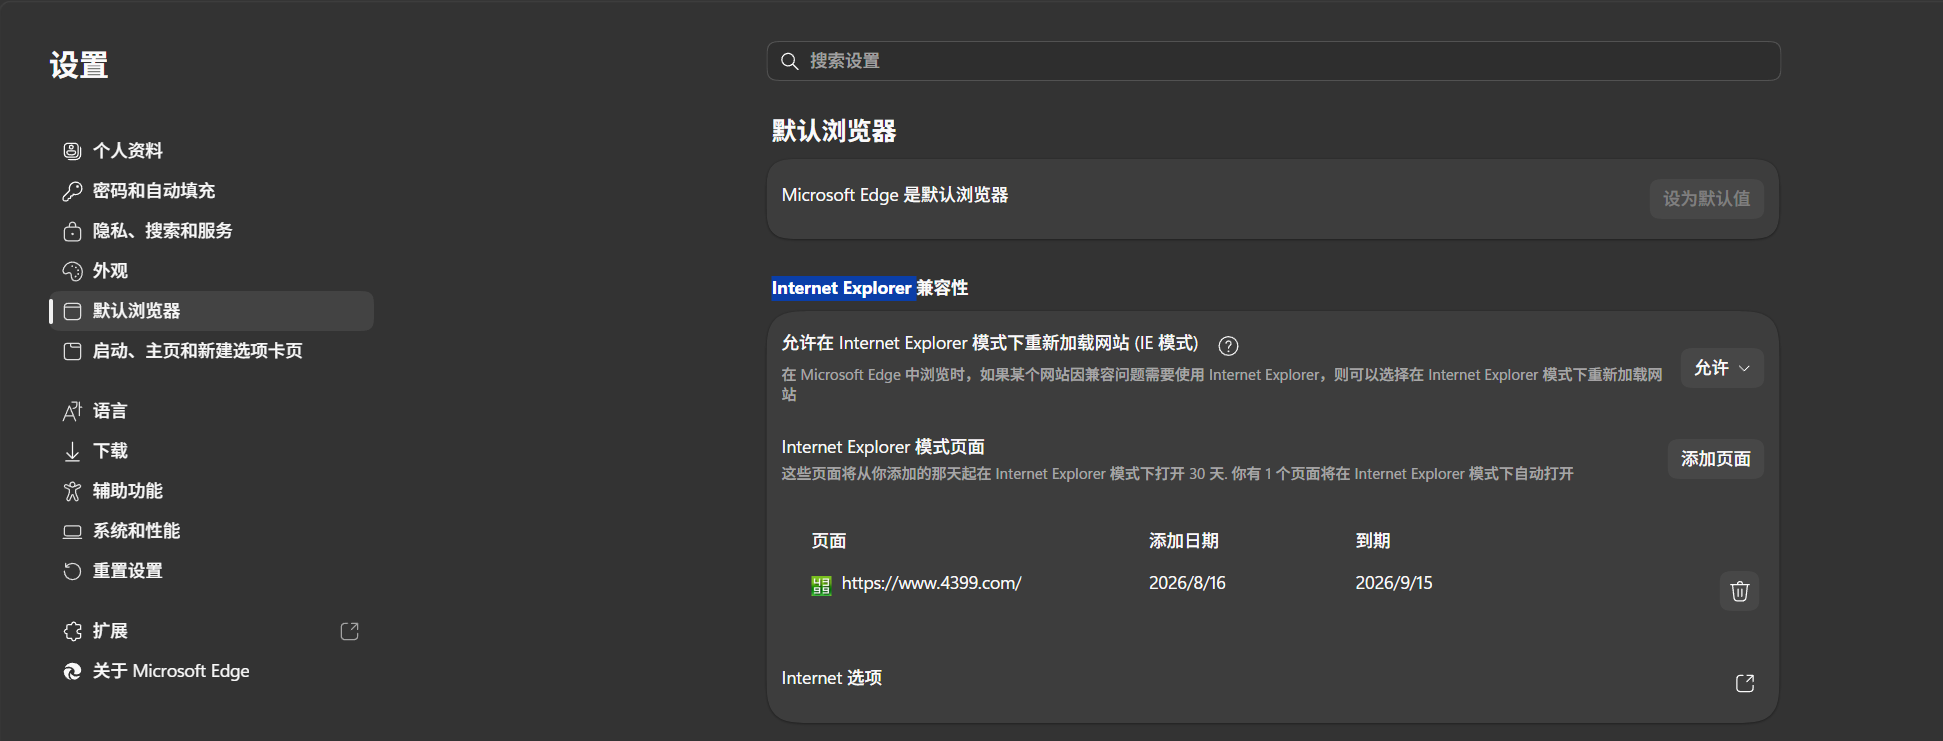Click the 2026/8/16 added date cell
1943x741 pixels.
click(x=1187, y=583)
